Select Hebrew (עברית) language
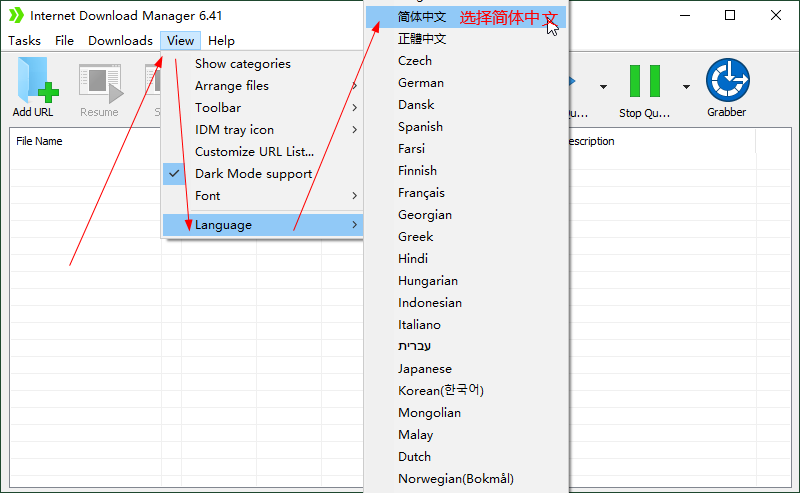800x493 pixels. 466,347
